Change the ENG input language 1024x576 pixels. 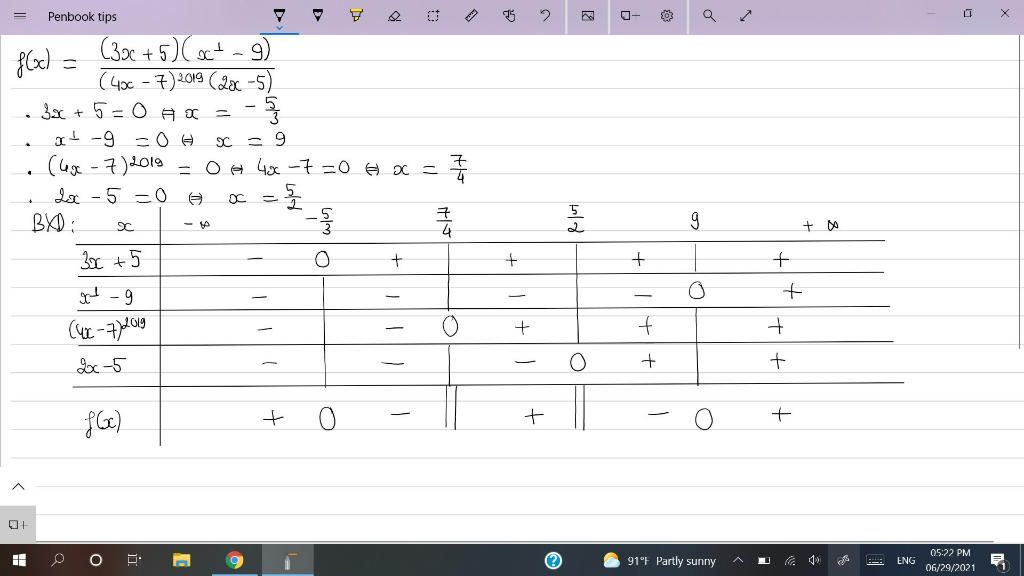point(906,560)
